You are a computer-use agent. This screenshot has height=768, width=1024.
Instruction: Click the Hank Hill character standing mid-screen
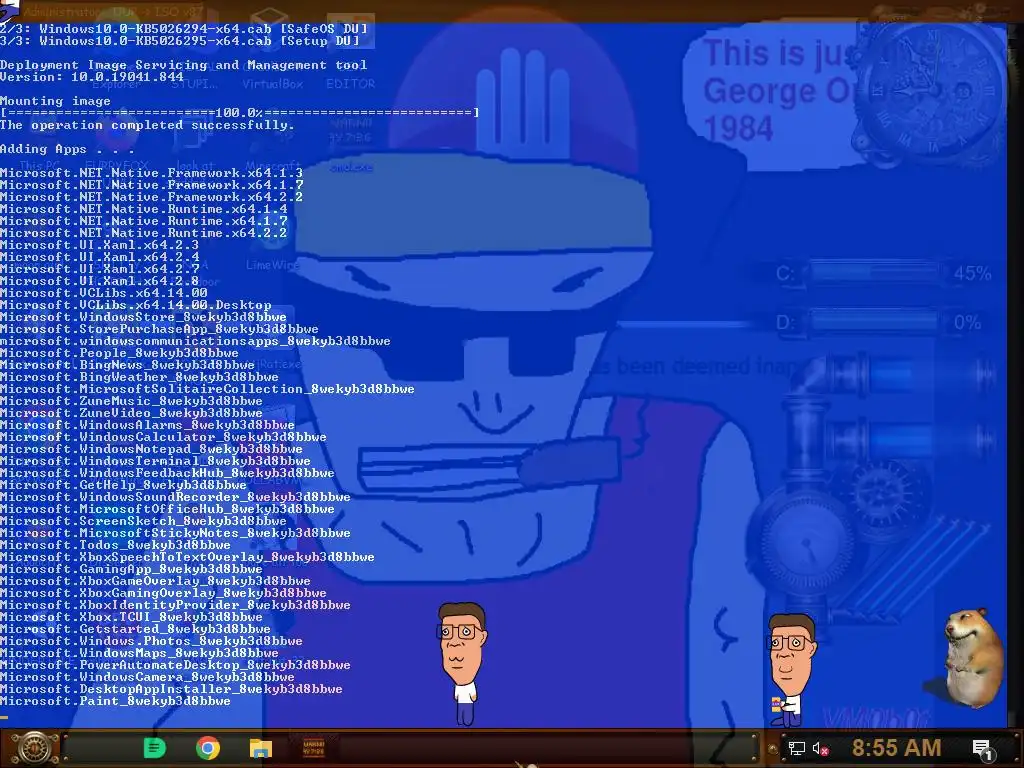click(462, 663)
